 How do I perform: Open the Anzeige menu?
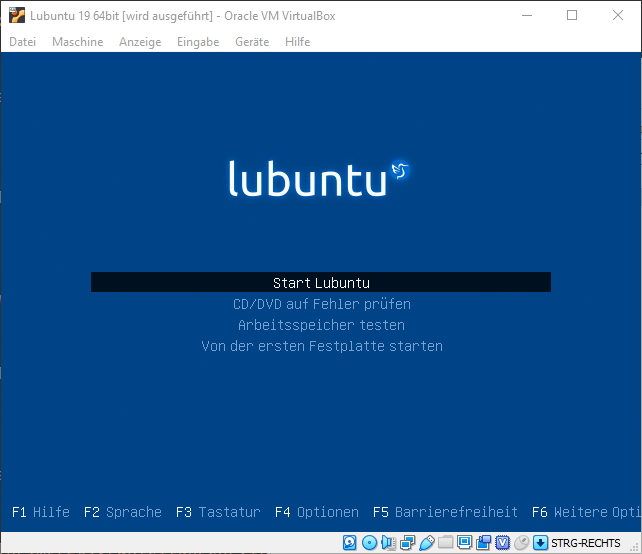[140, 42]
